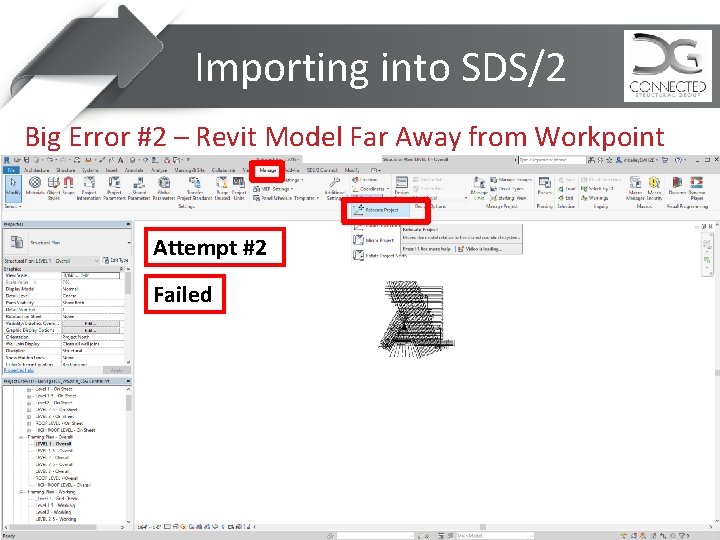
Task: Open the Materials tool
Action: (x=35, y=186)
